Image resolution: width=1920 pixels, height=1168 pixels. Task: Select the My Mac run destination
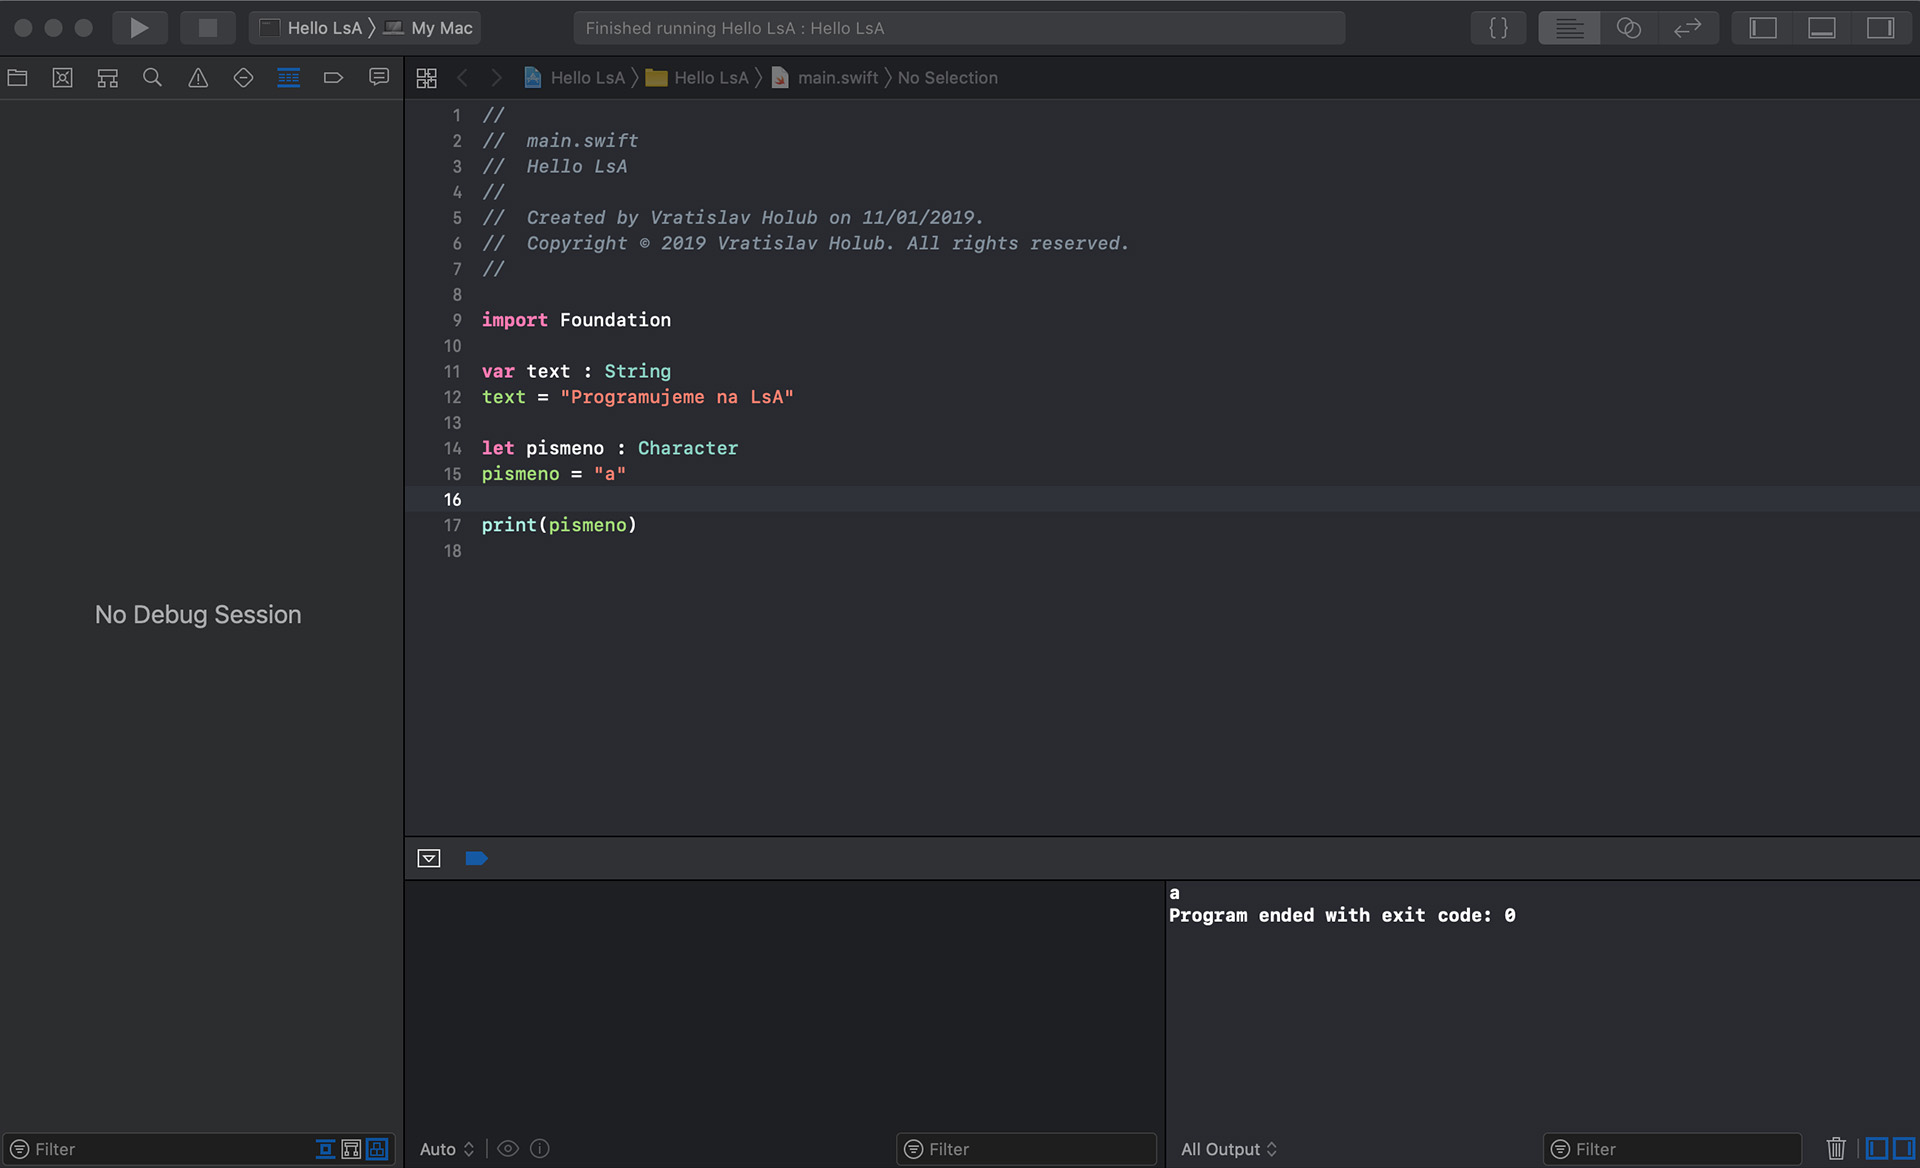(x=431, y=28)
